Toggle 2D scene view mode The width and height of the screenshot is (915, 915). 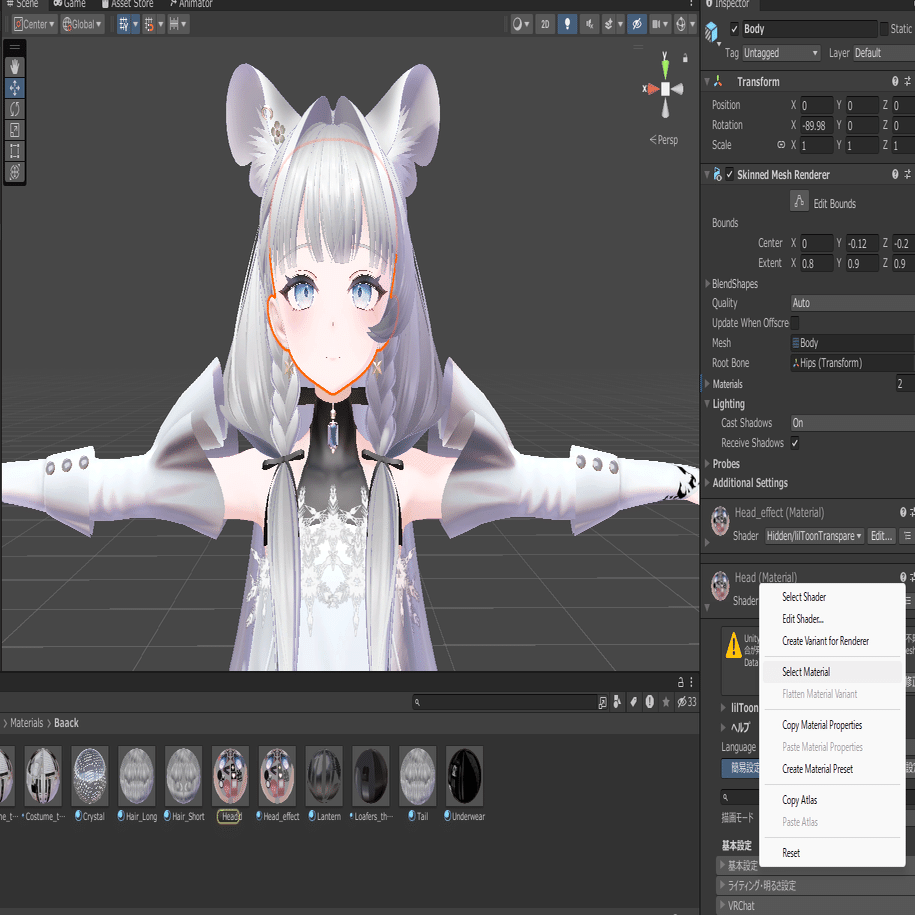pyautogui.click(x=545, y=24)
